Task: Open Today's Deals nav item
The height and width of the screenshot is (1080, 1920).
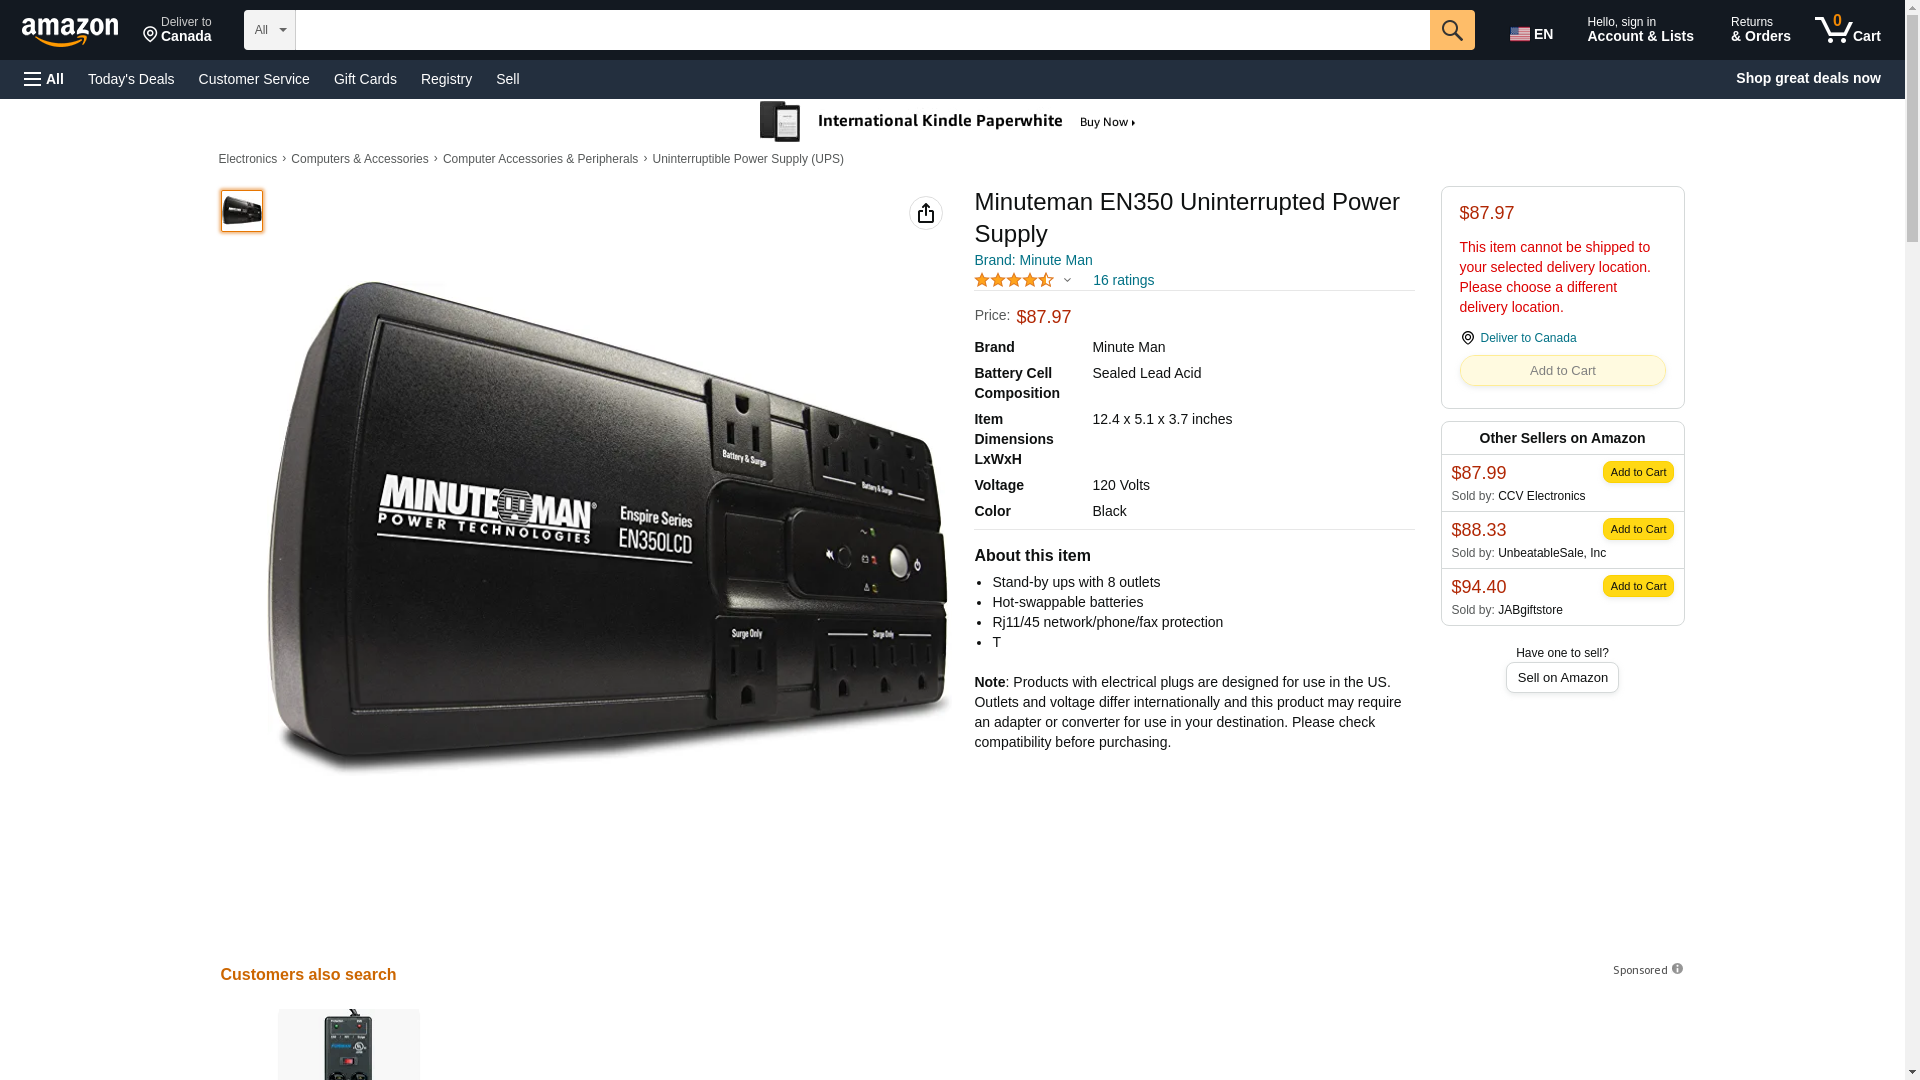Action: tap(131, 79)
